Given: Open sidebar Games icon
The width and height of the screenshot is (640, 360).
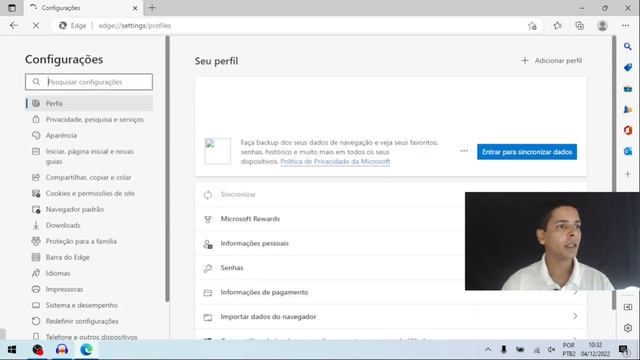Looking at the screenshot, I should (x=628, y=109).
